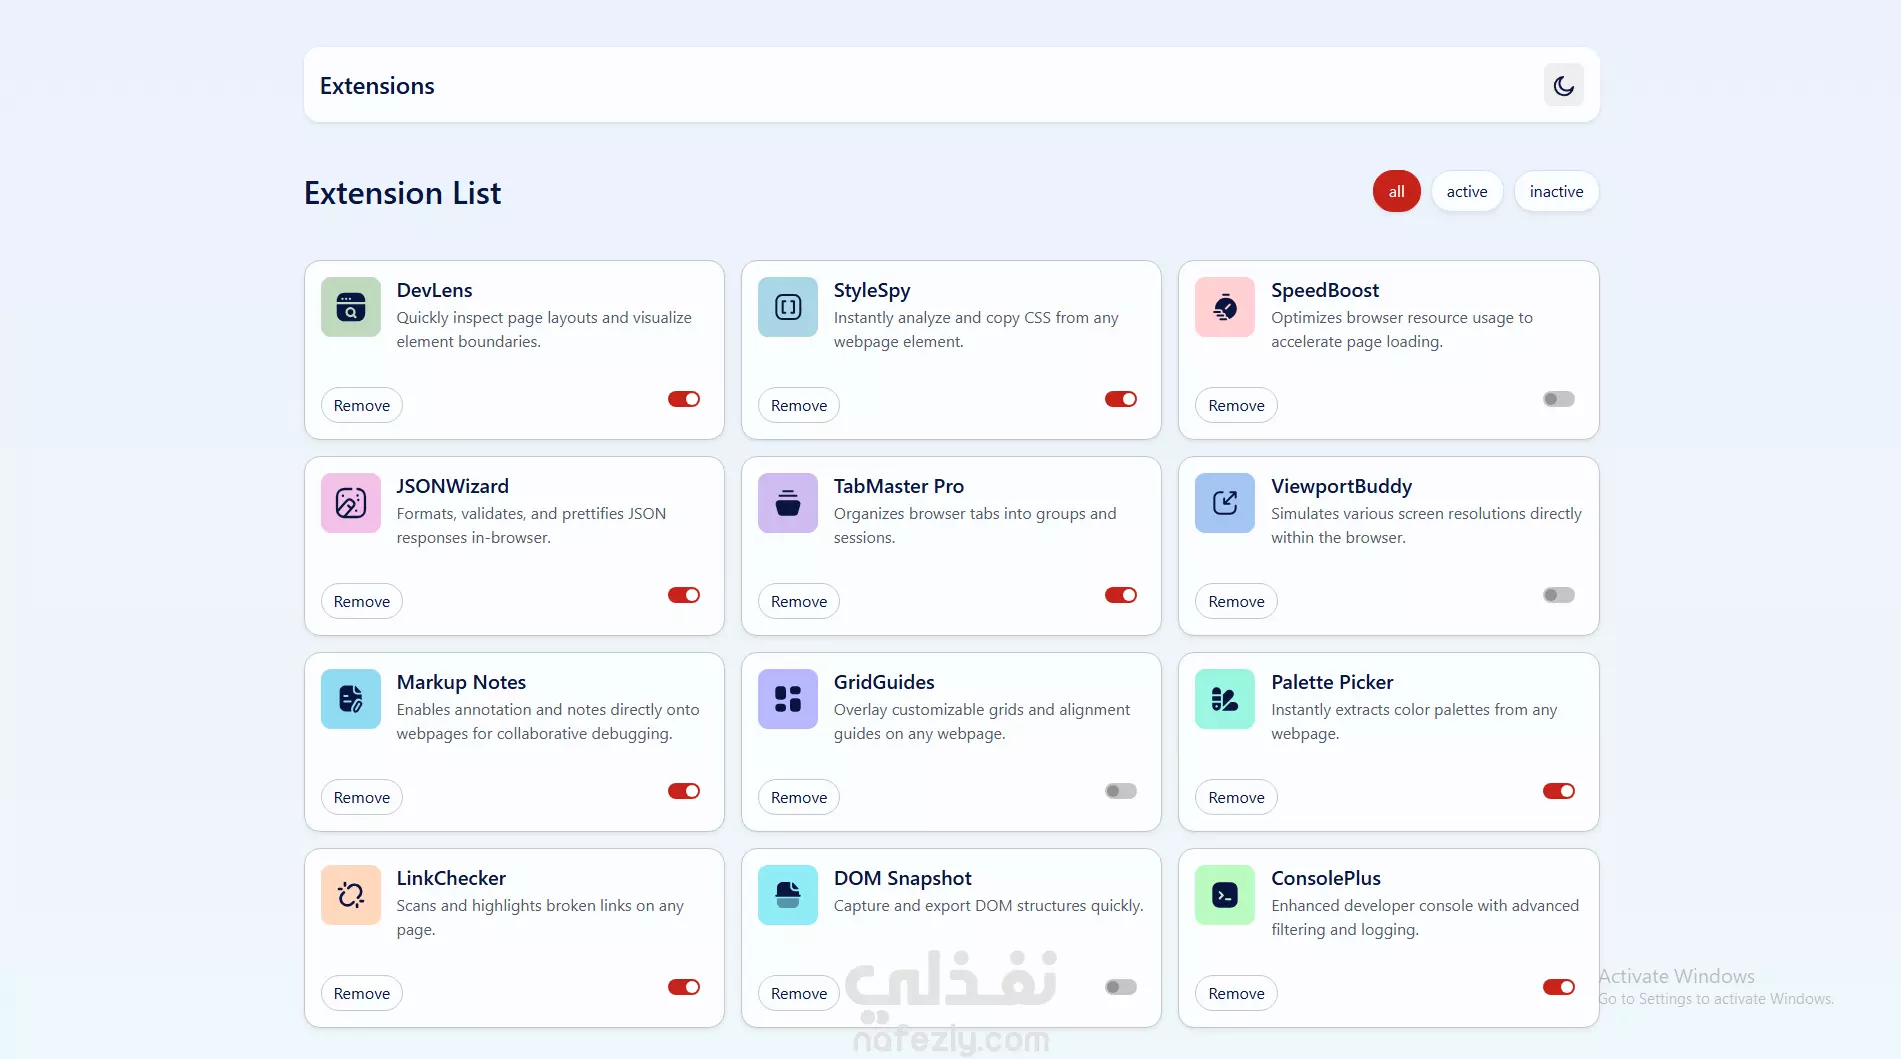The height and width of the screenshot is (1059, 1901).
Task: Remove the DOM Snapshot extension
Action: (799, 993)
